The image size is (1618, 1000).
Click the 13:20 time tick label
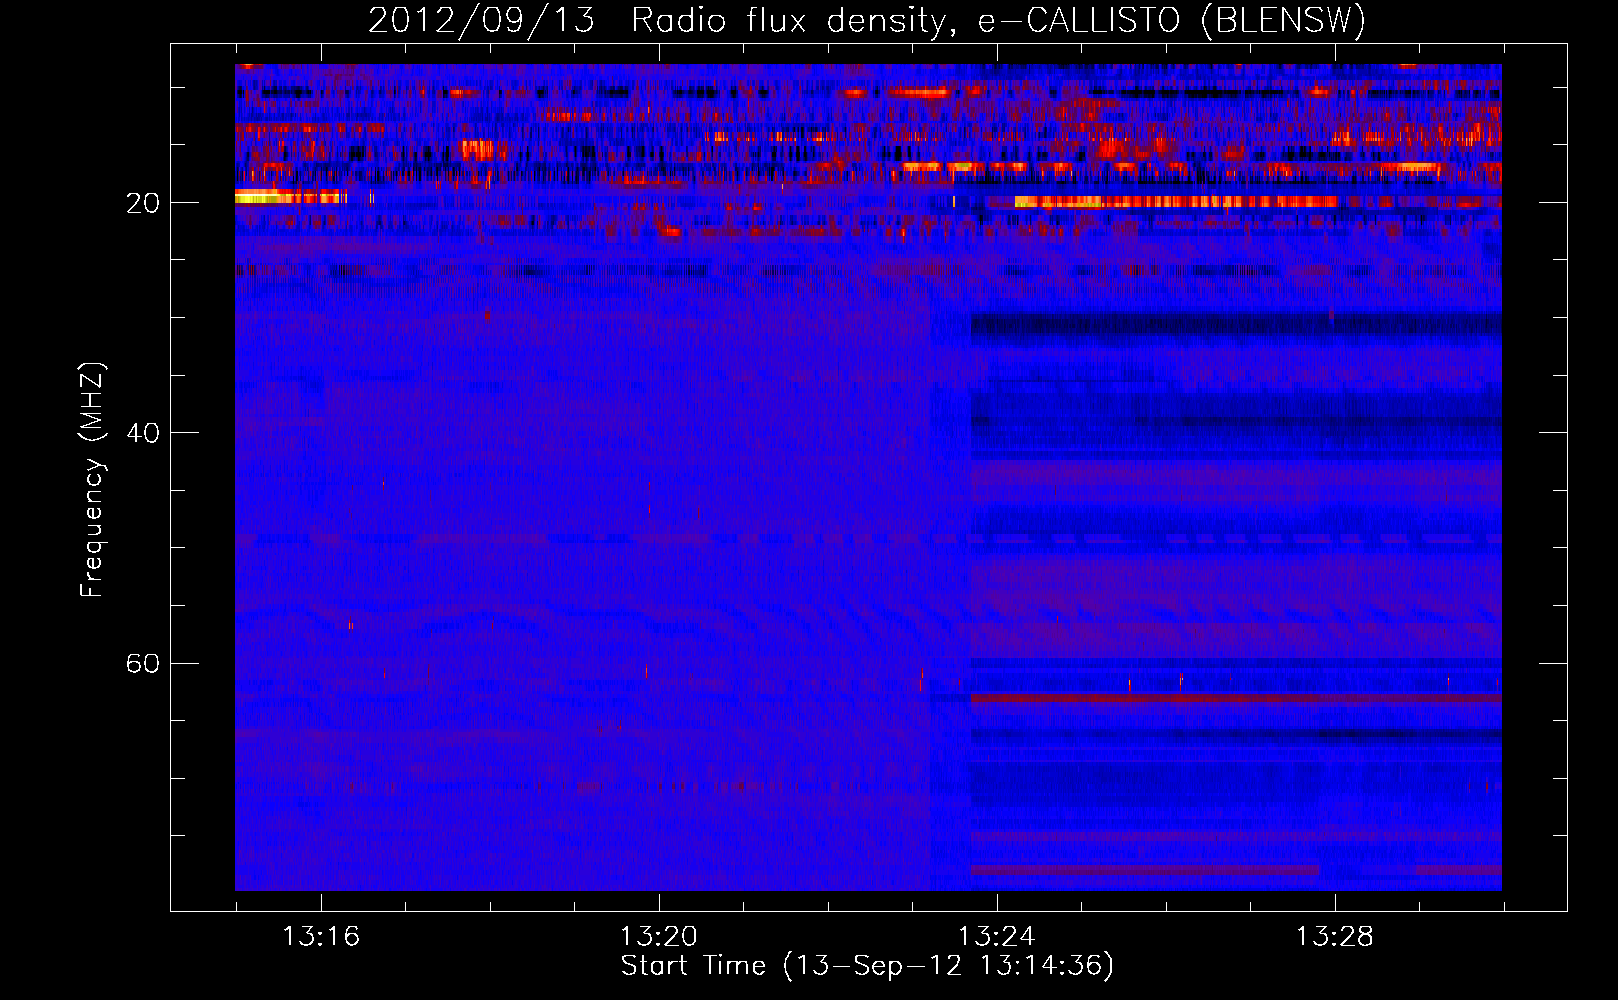(x=659, y=937)
